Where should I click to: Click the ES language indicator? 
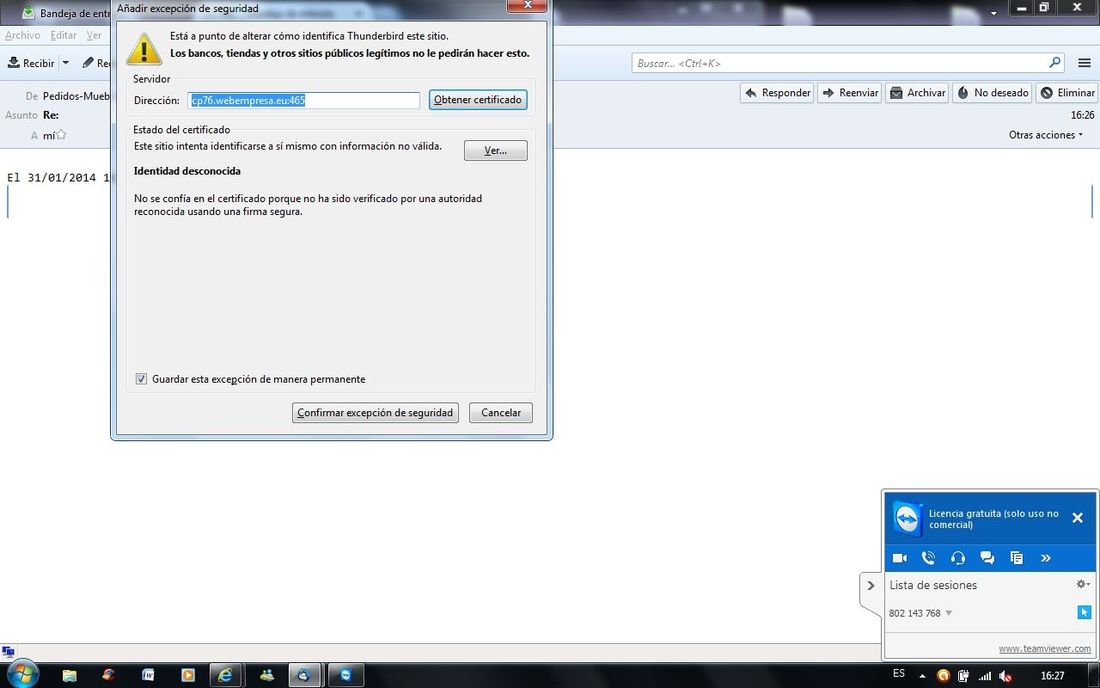click(x=899, y=673)
